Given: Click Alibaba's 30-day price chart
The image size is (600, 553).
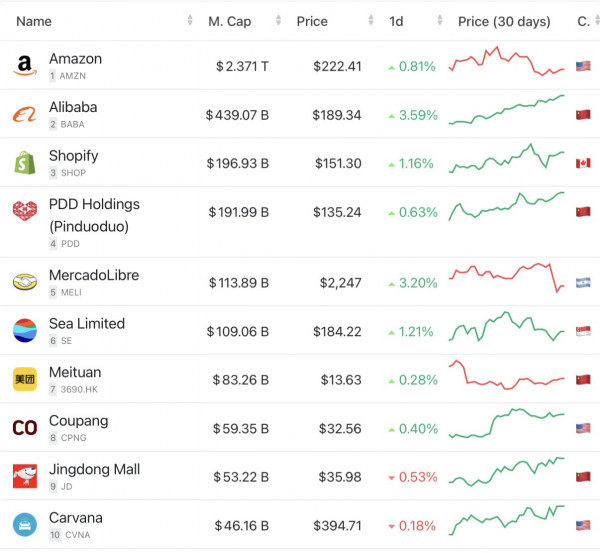Looking at the screenshot, I should (x=507, y=110).
